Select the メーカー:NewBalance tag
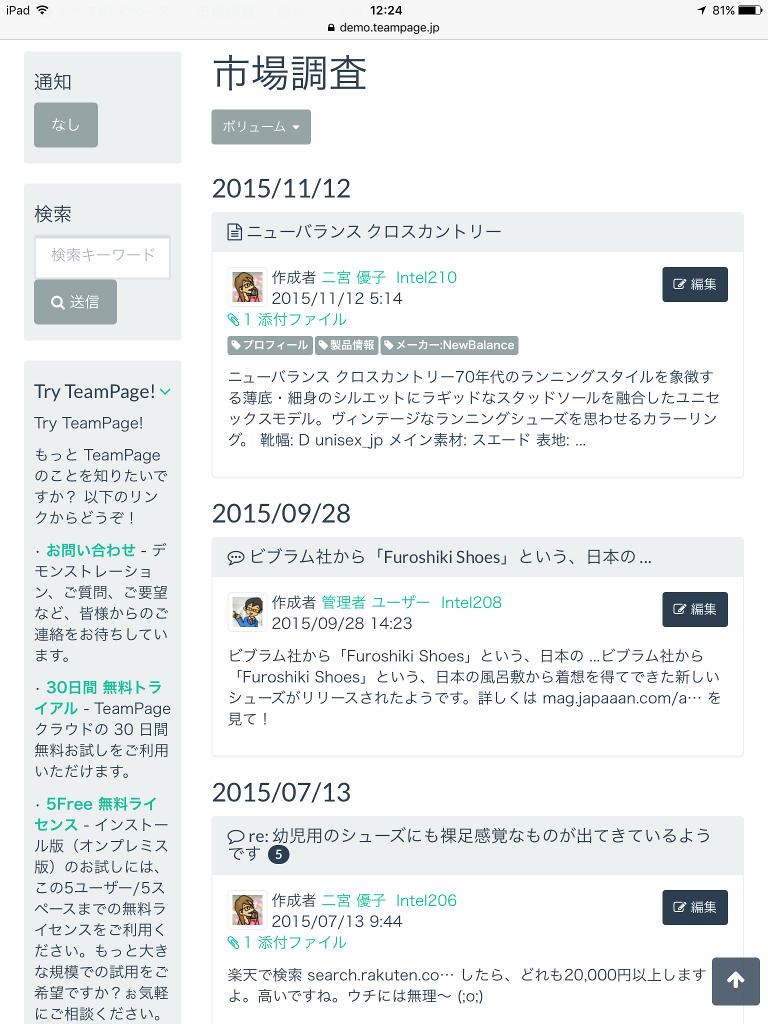This screenshot has width=768, height=1024. (449, 345)
